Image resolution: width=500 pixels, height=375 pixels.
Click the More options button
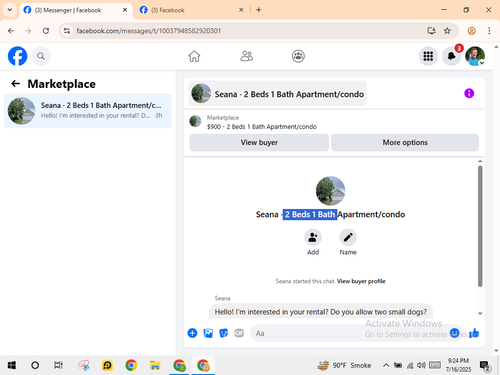(x=405, y=143)
